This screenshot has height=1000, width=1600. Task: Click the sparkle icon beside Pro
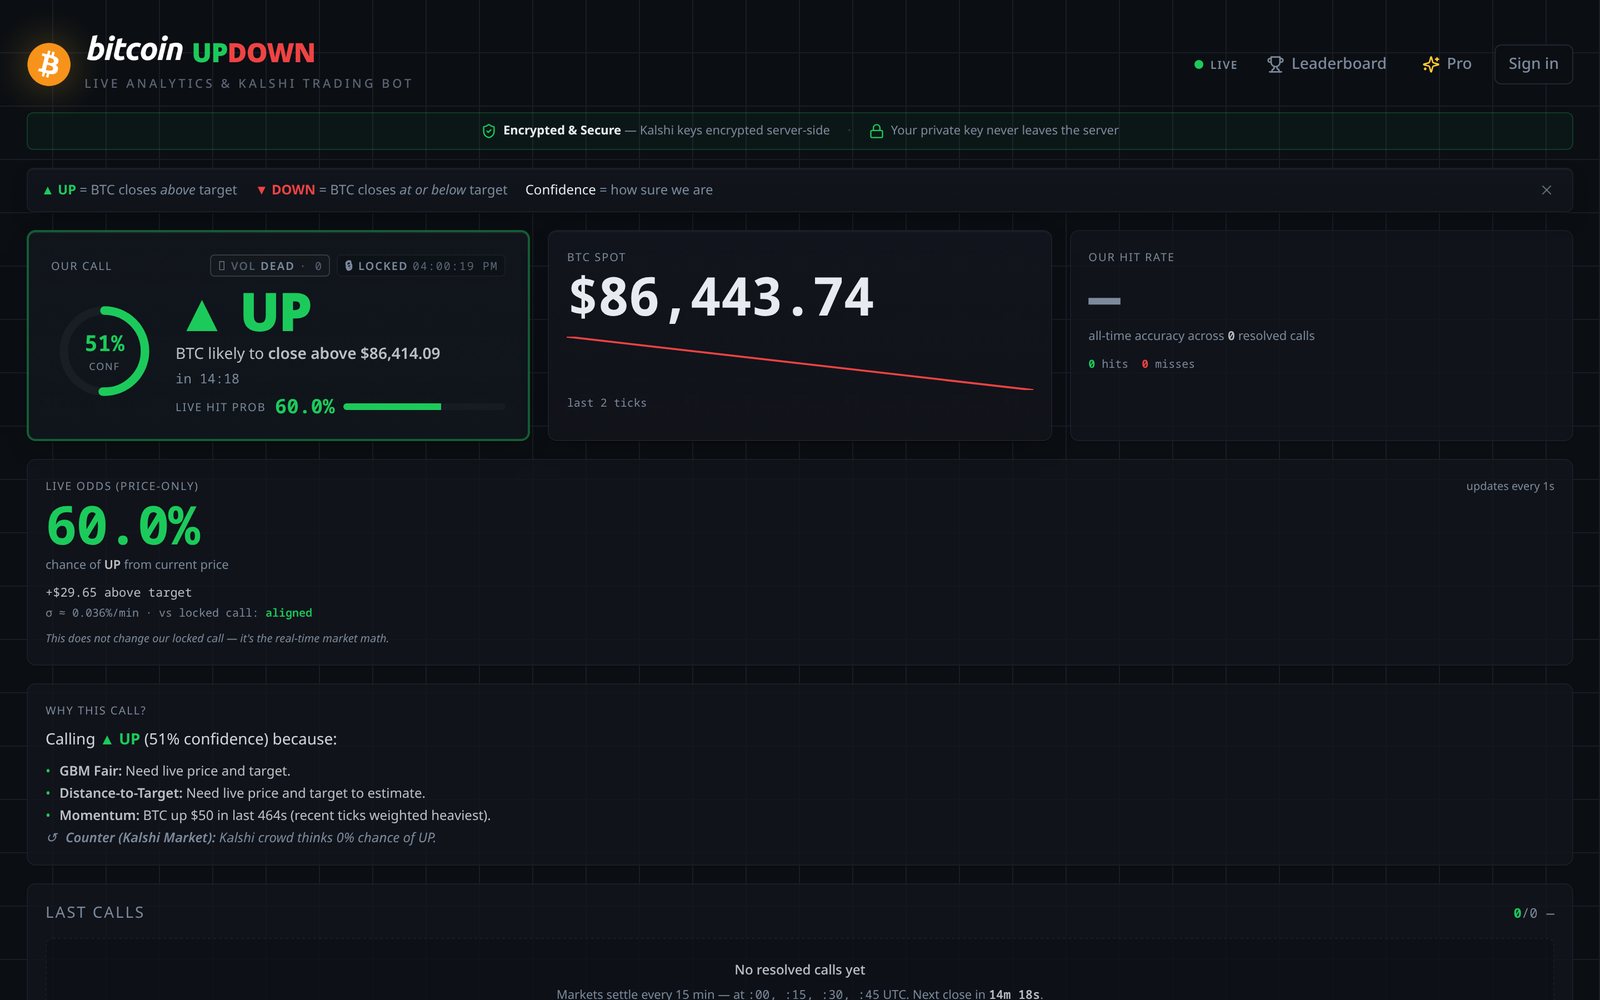[1431, 64]
